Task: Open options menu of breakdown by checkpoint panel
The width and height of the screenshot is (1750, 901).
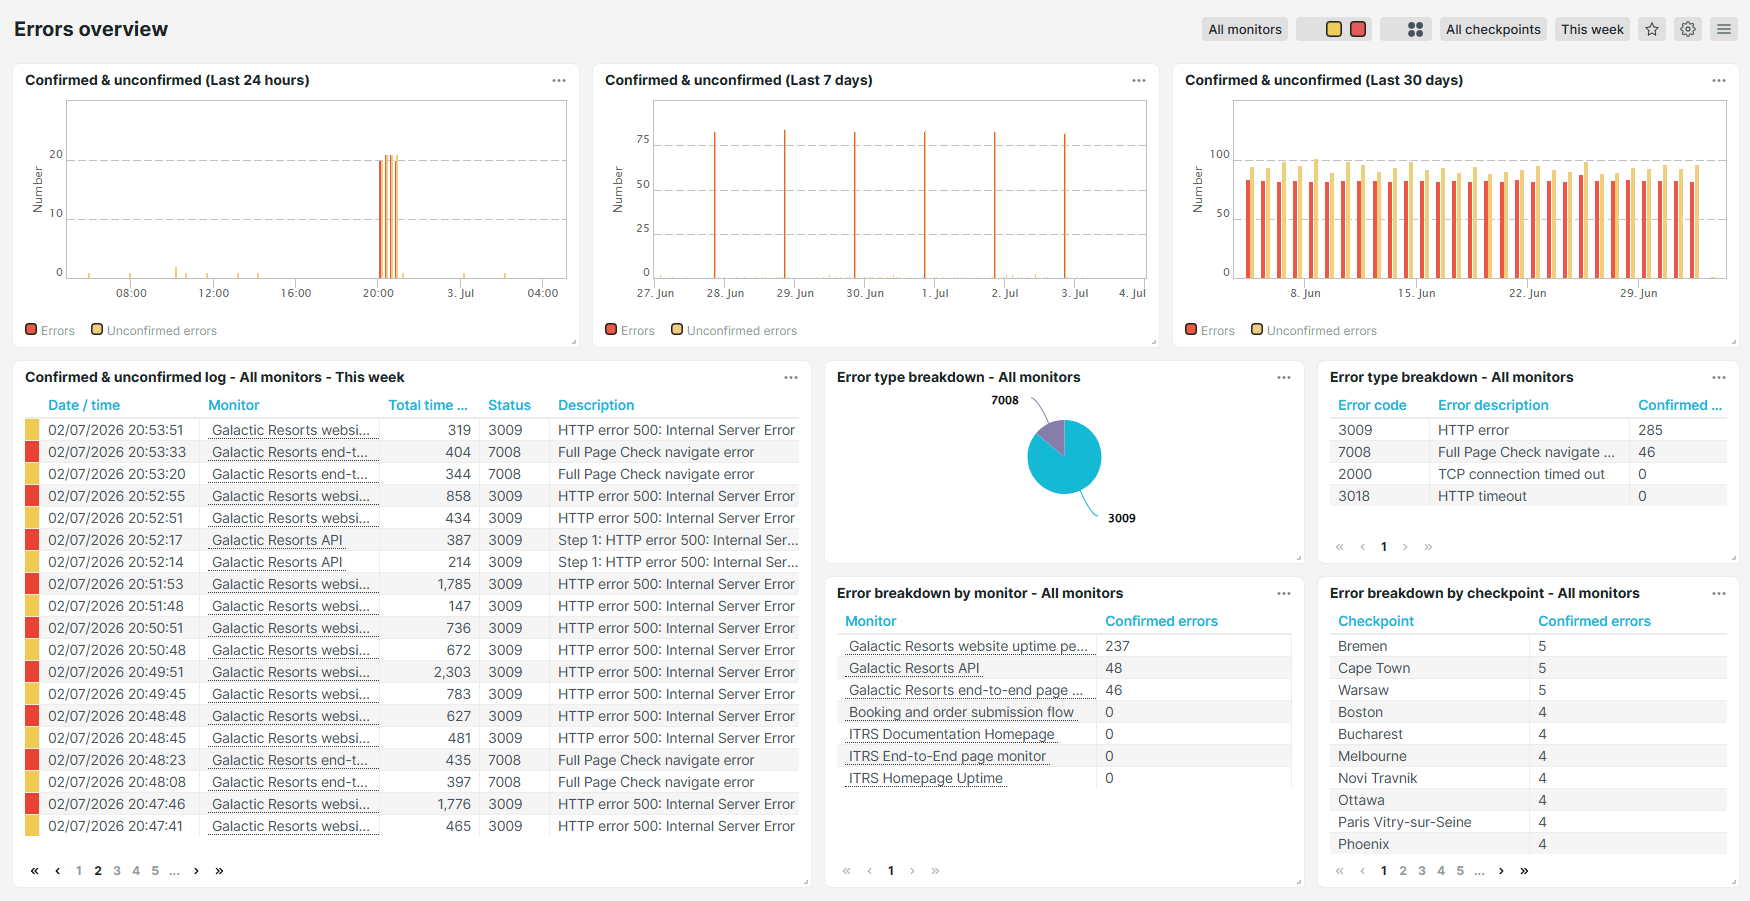Action: coord(1719,593)
